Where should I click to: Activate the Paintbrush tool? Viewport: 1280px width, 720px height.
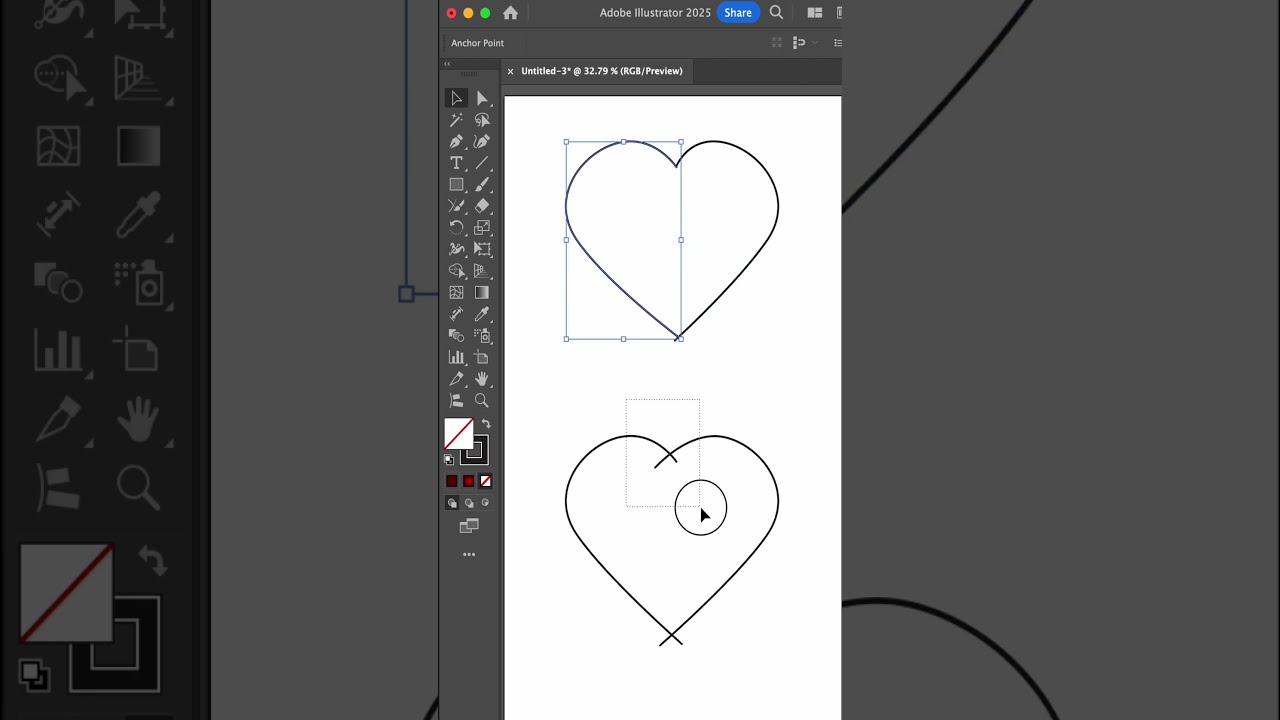pyautogui.click(x=482, y=184)
